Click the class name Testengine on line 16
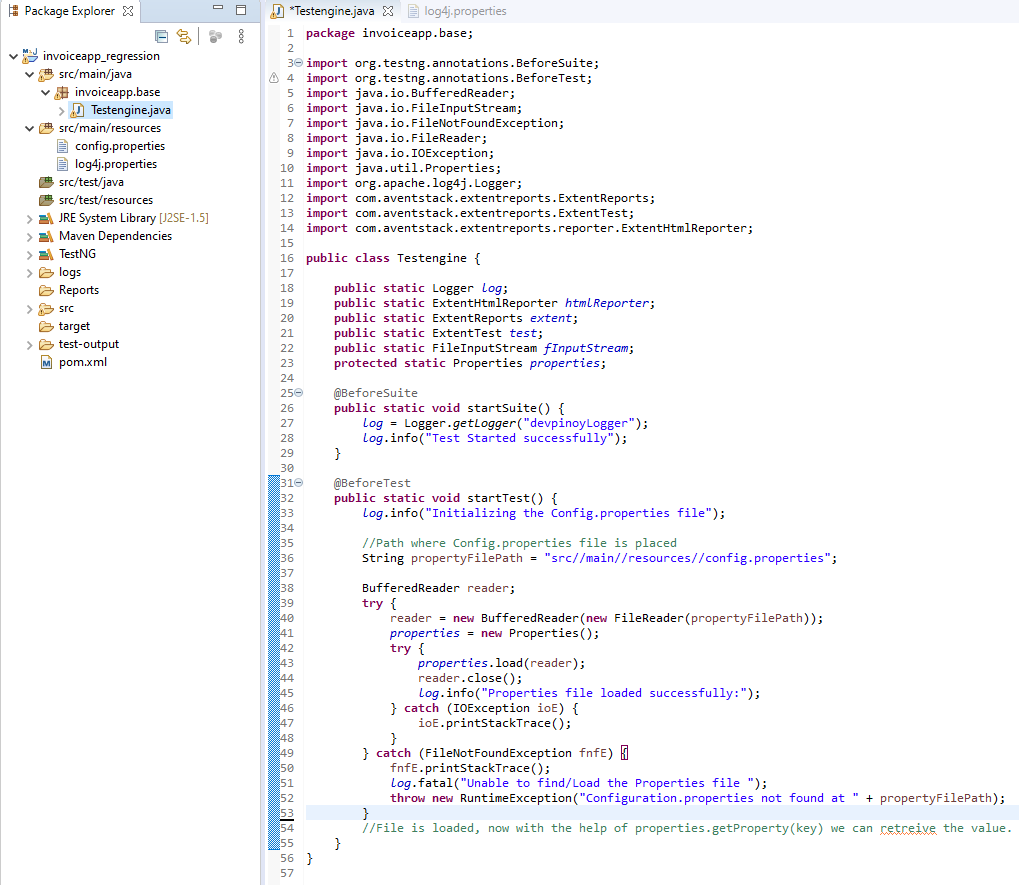The width and height of the screenshot is (1019, 885). (432, 258)
